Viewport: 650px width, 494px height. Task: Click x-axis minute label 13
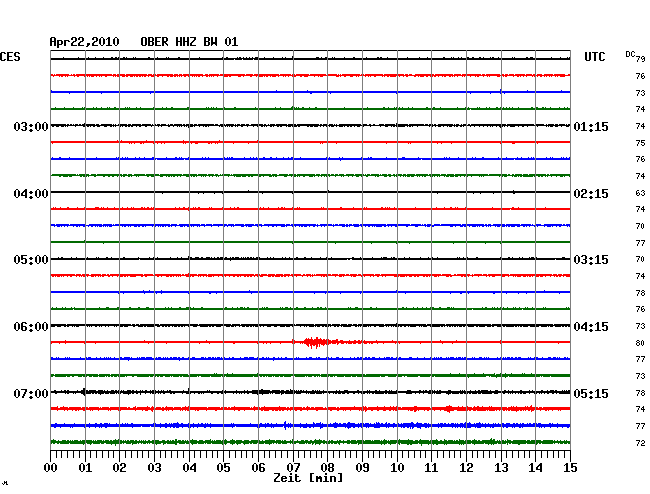point(501,468)
